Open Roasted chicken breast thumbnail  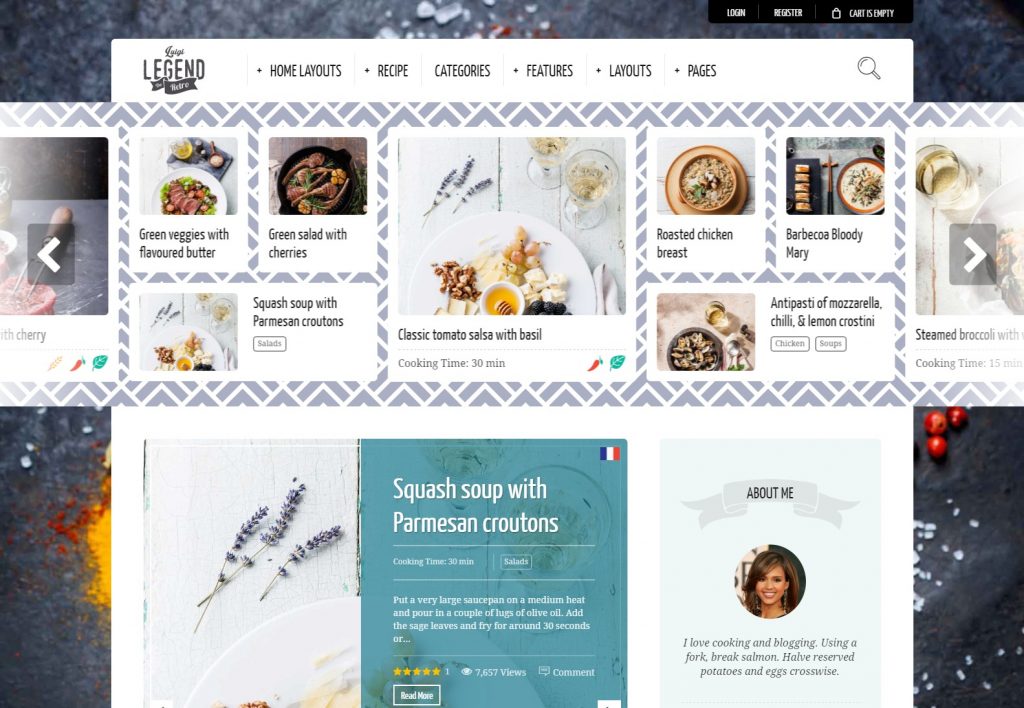click(706, 176)
